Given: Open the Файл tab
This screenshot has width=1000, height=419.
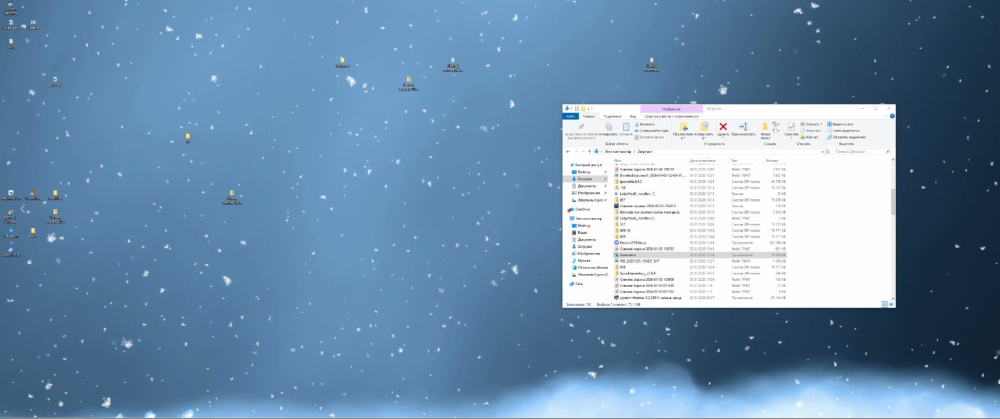Looking at the screenshot, I should pyautogui.click(x=570, y=116).
